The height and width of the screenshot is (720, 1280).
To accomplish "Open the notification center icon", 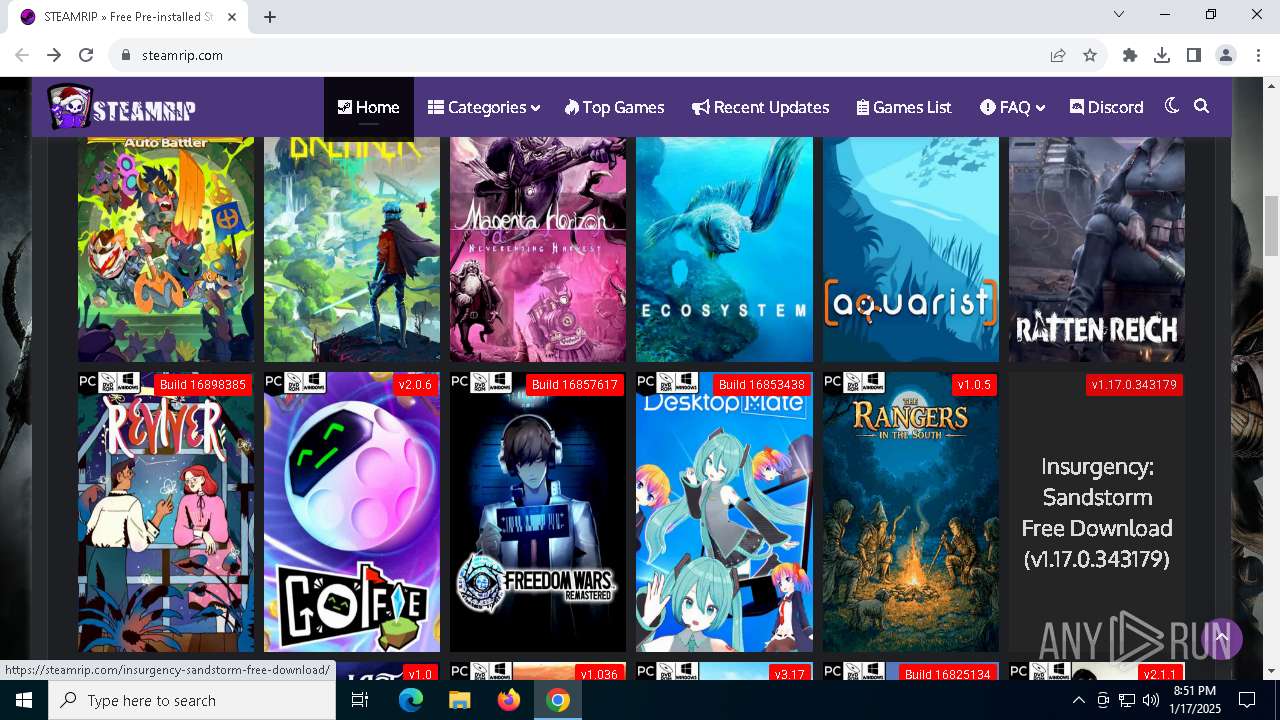I will tap(1247, 700).
